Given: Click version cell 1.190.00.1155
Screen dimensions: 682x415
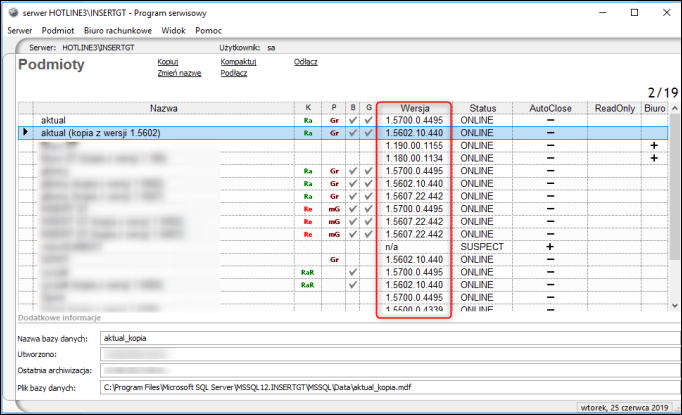Looking at the screenshot, I should [414, 146].
